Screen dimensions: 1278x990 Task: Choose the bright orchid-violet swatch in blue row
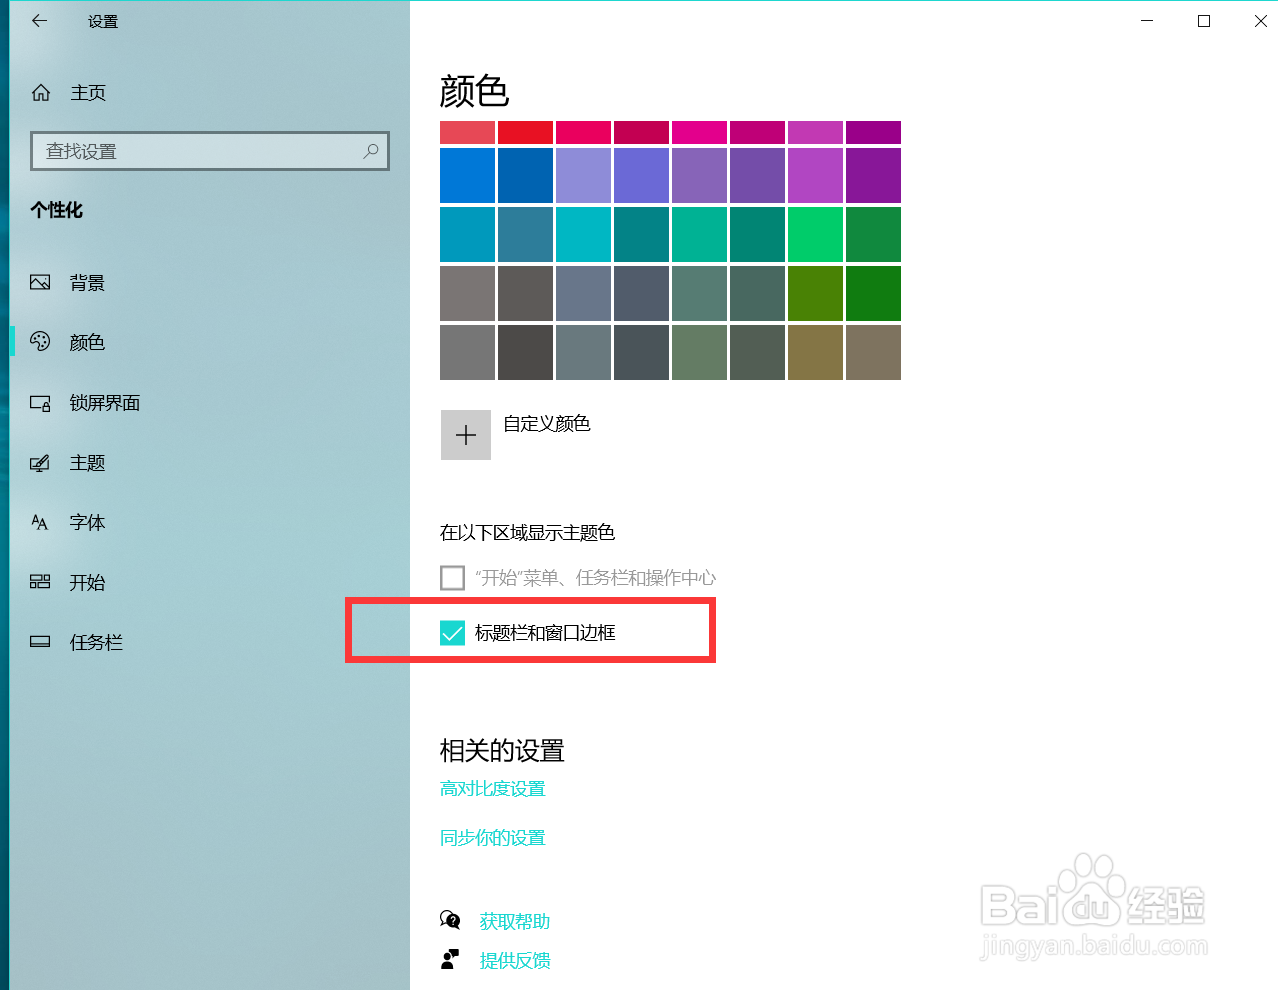(815, 175)
